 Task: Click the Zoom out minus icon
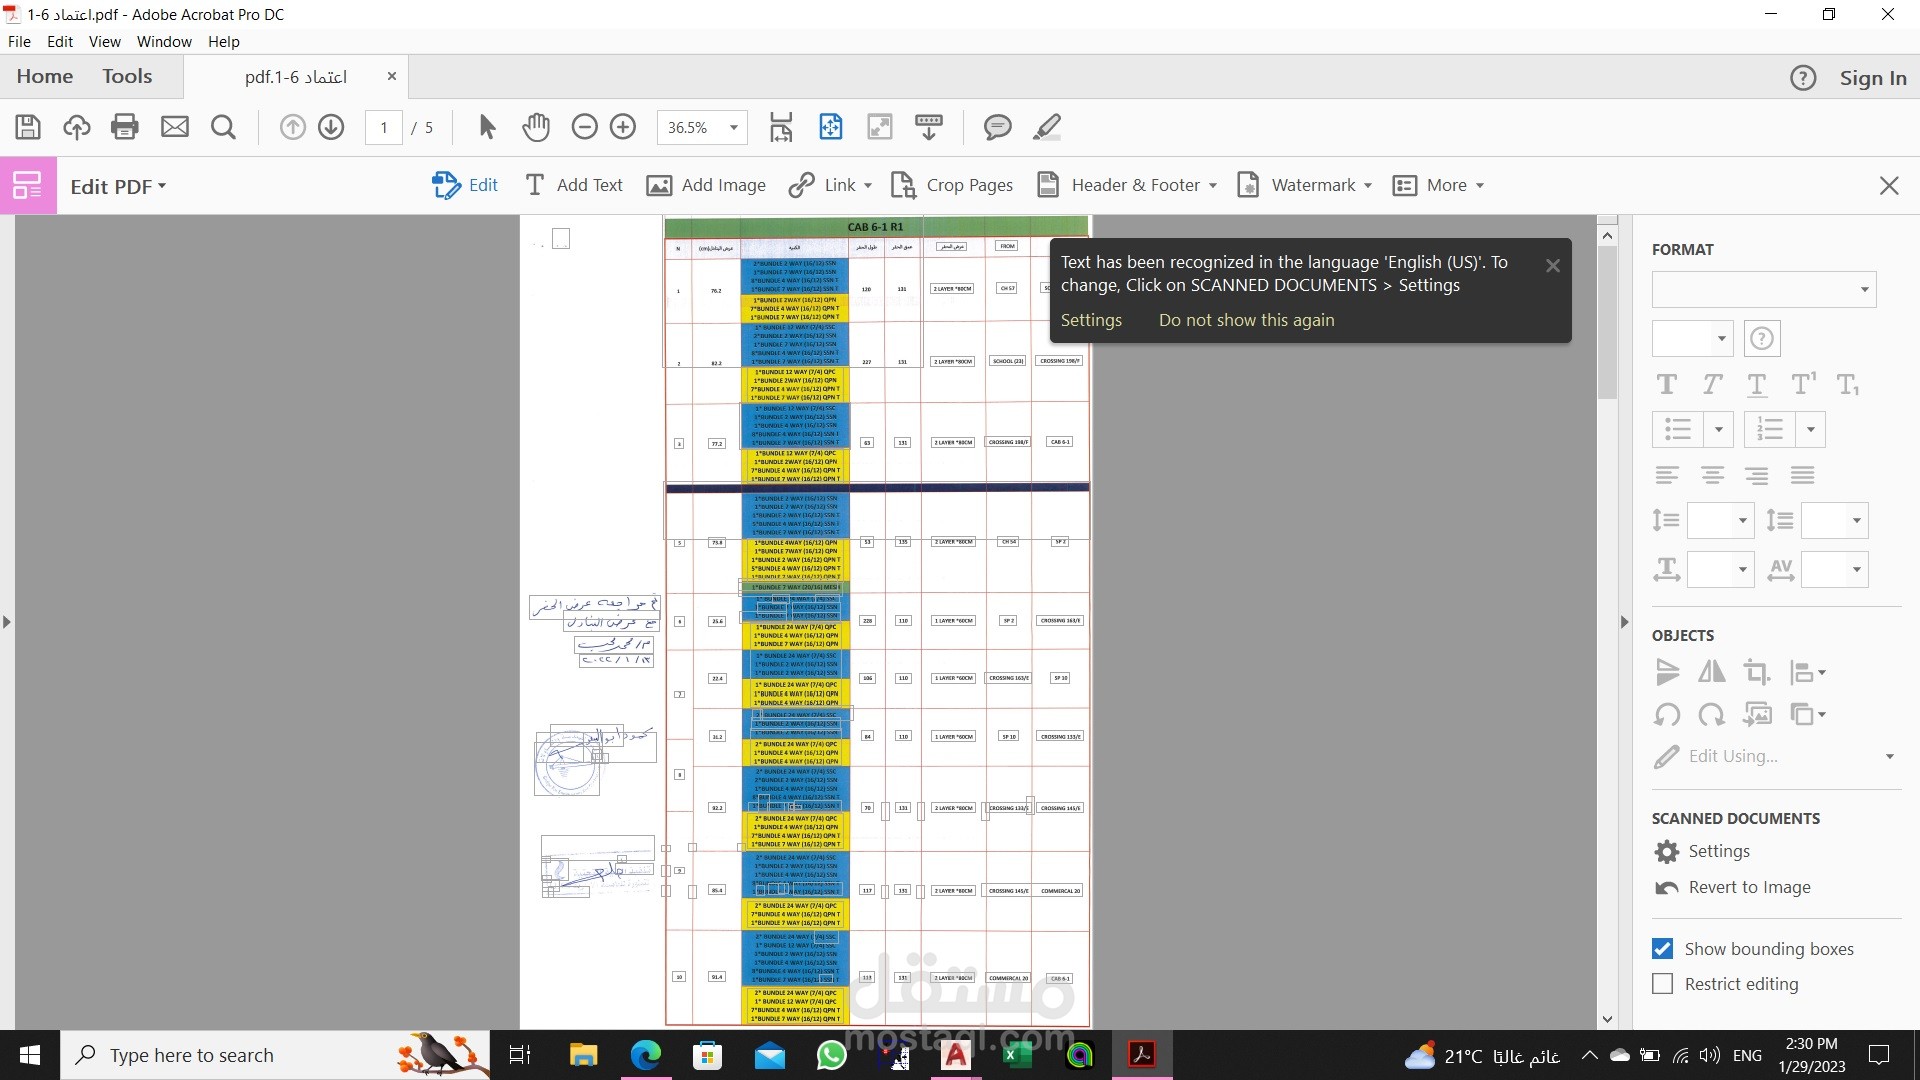coord(585,127)
